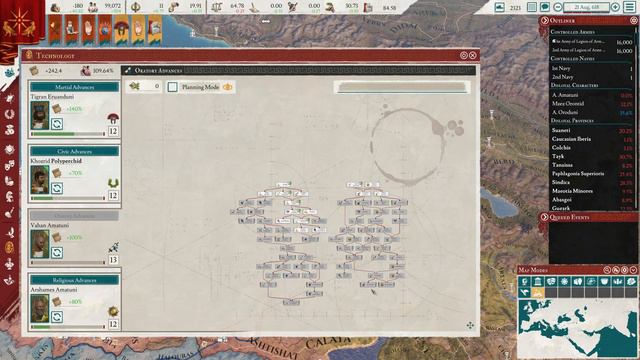The width and height of the screenshot is (640, 360).
Task: Open the helmet military sidebar icon
Action: coord(9,197)
